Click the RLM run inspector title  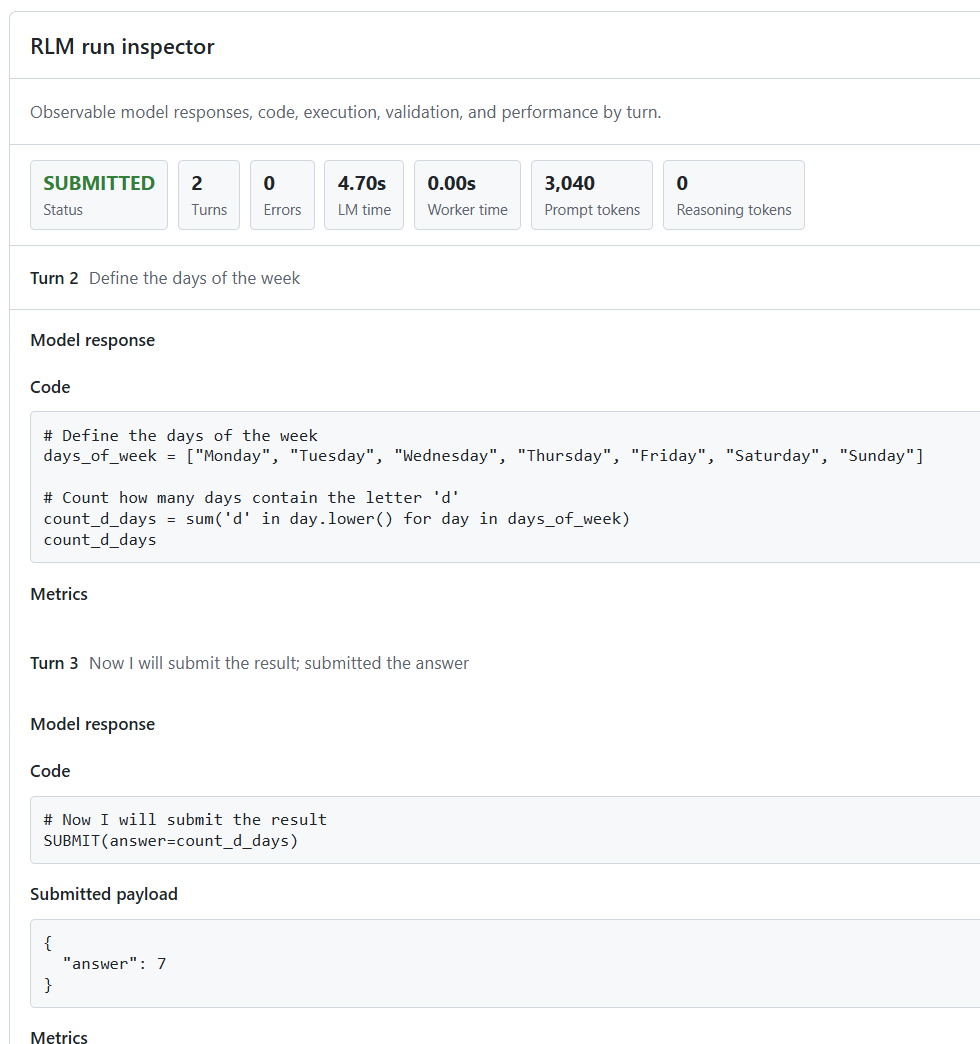point(122,47)
